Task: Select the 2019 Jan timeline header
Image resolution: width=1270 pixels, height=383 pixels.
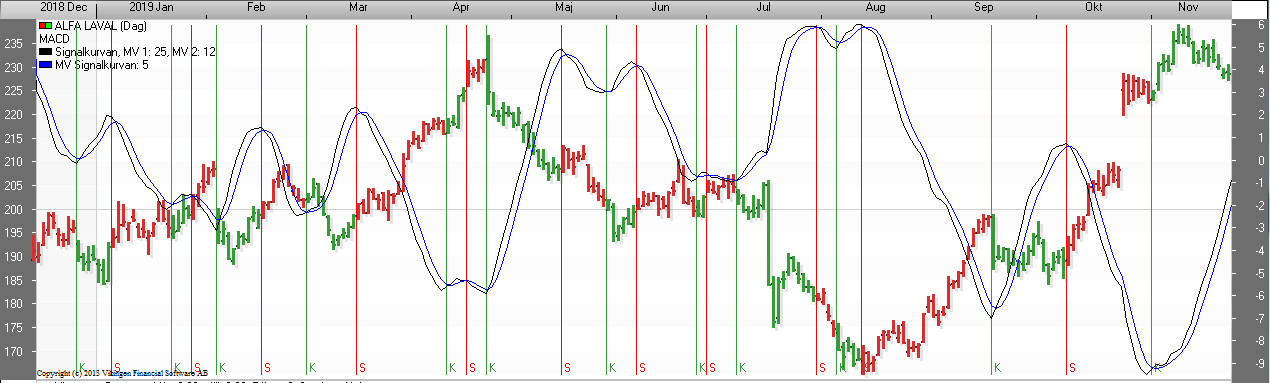Action: pyautogui.click(x=152, y=7)
